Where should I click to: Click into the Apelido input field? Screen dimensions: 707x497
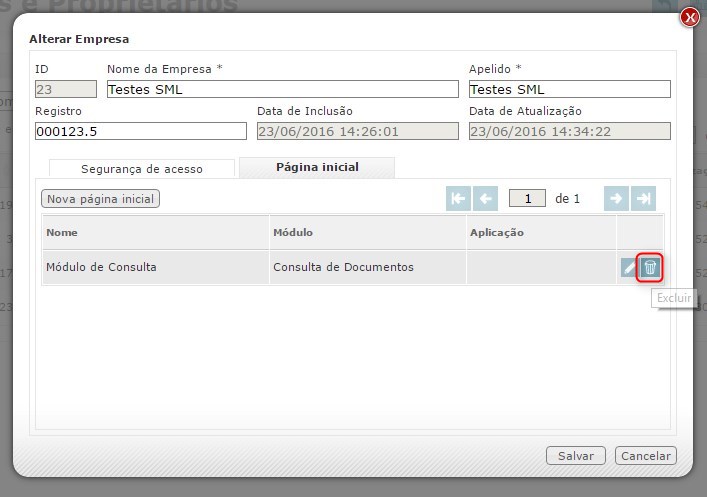coord(569,89)
